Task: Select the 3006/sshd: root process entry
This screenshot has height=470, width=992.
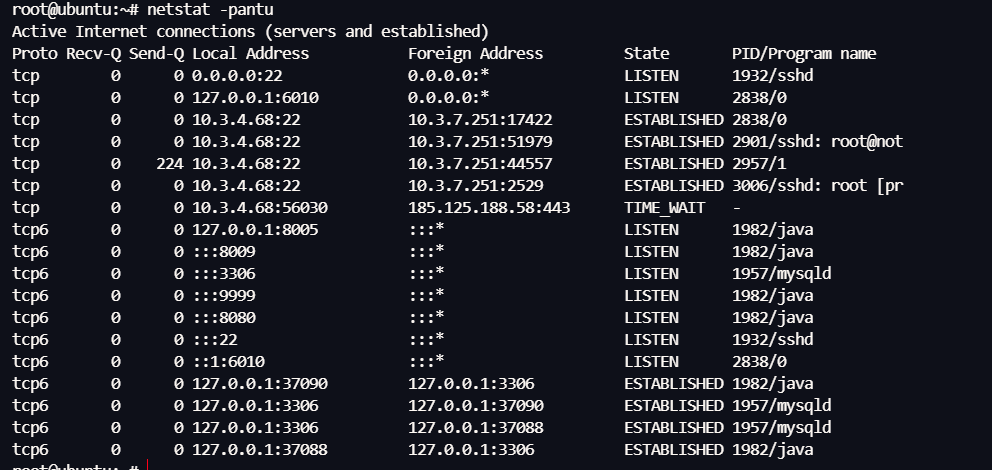Action: 817,186
